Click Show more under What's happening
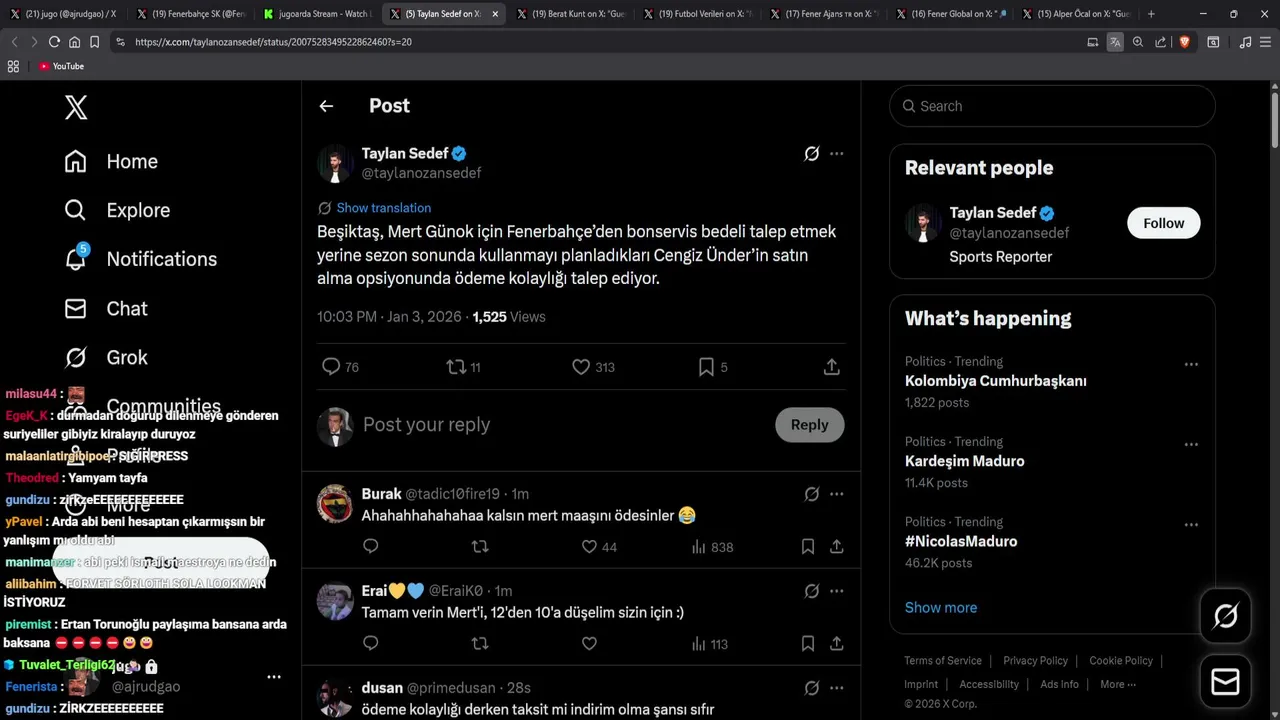This screenshot has width=1280, height=720. coord(941,607)
